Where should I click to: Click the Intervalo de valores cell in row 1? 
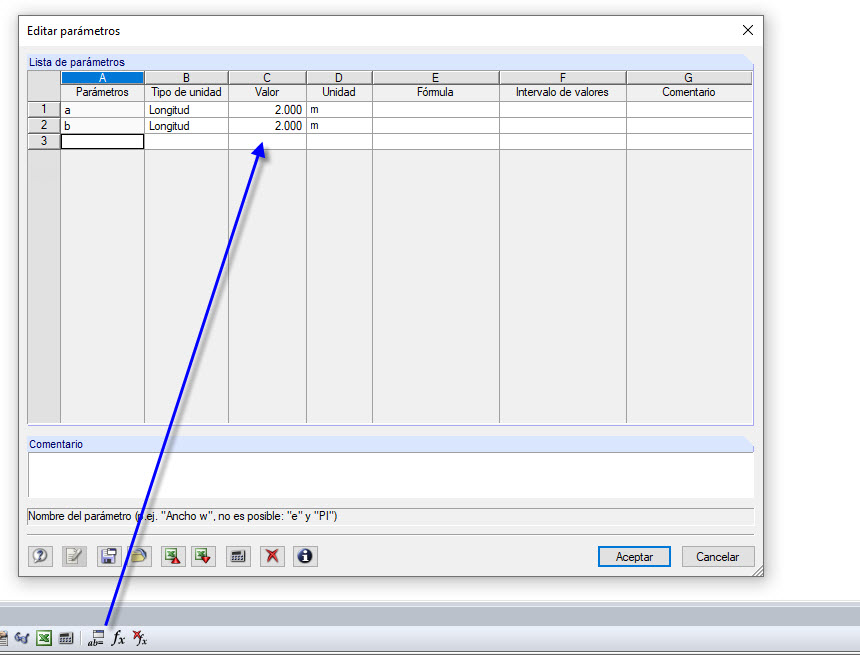coord(563,110)
